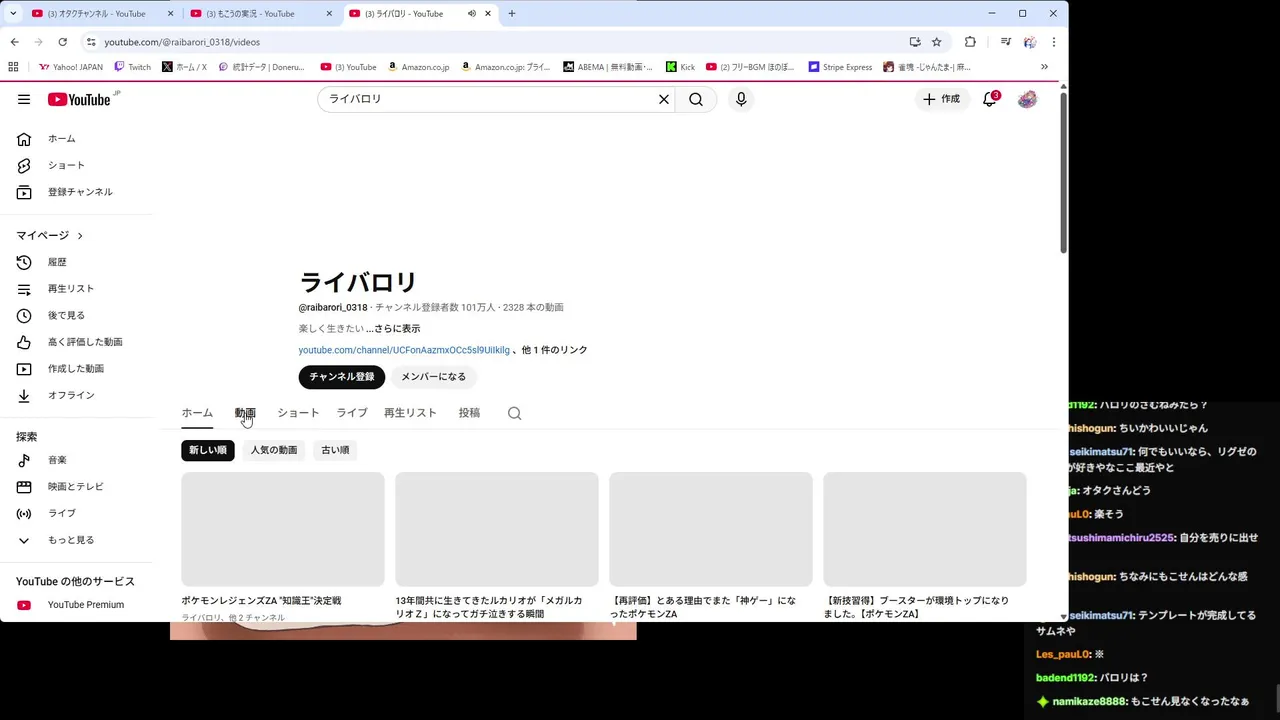Open a new browser tab
Screen dimensions: 1280x720
pyautogui.click(x=512, y=14)
